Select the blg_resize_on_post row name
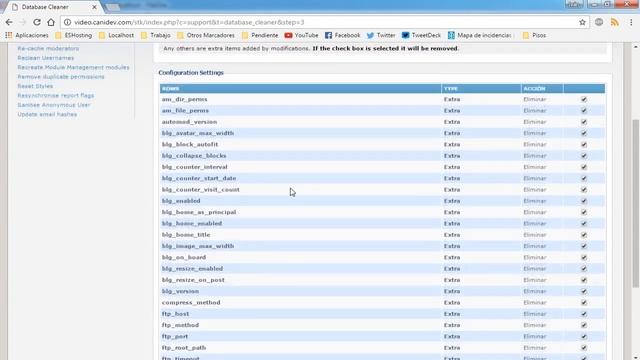The image size is (640, 360). [193, 280]
